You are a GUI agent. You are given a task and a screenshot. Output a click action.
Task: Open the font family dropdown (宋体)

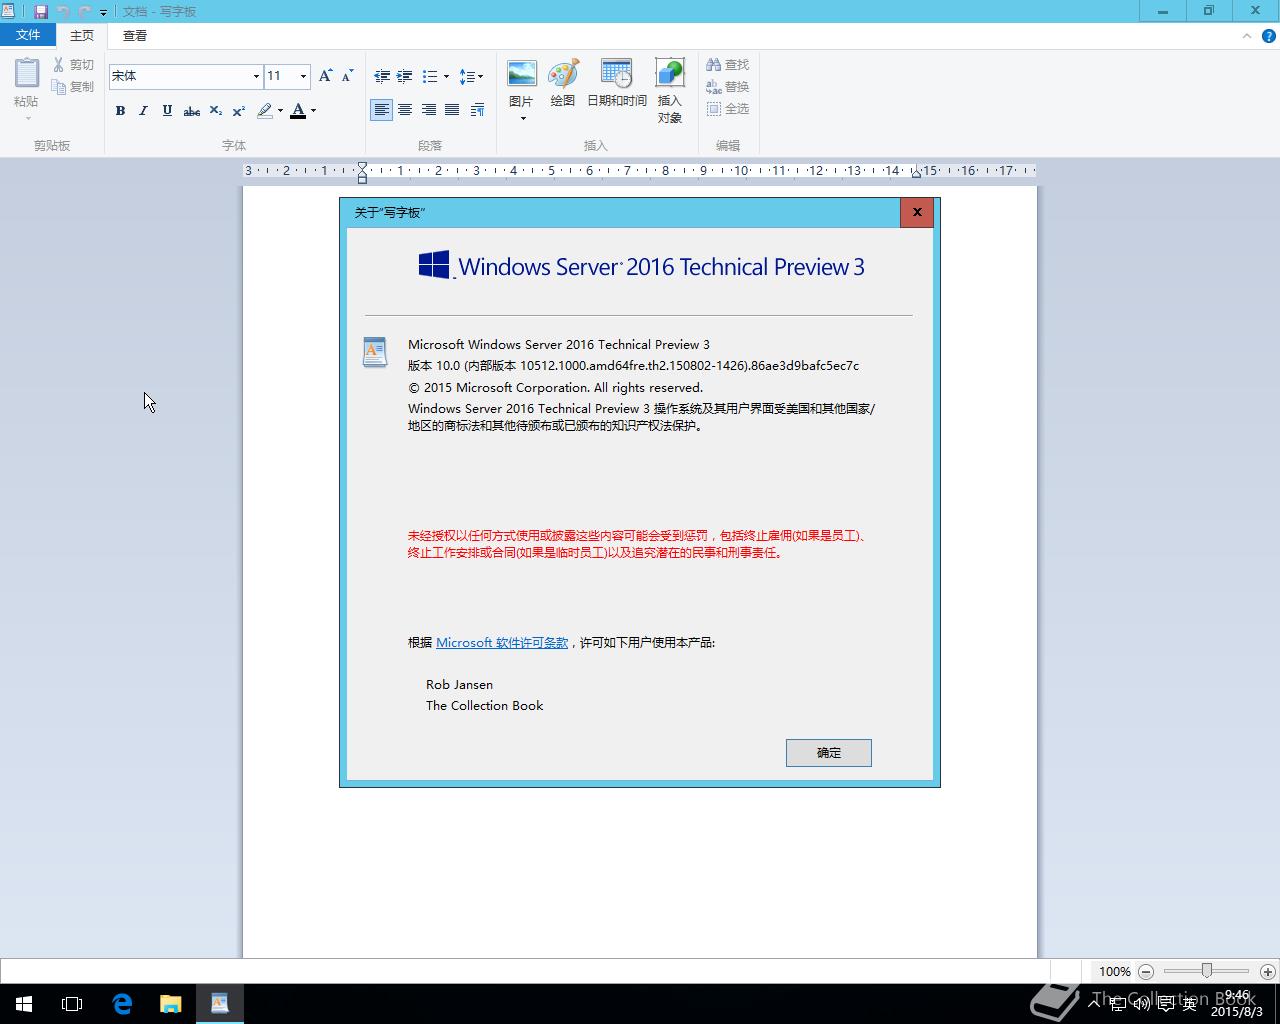pyautogui.click(x=256, y=76)
